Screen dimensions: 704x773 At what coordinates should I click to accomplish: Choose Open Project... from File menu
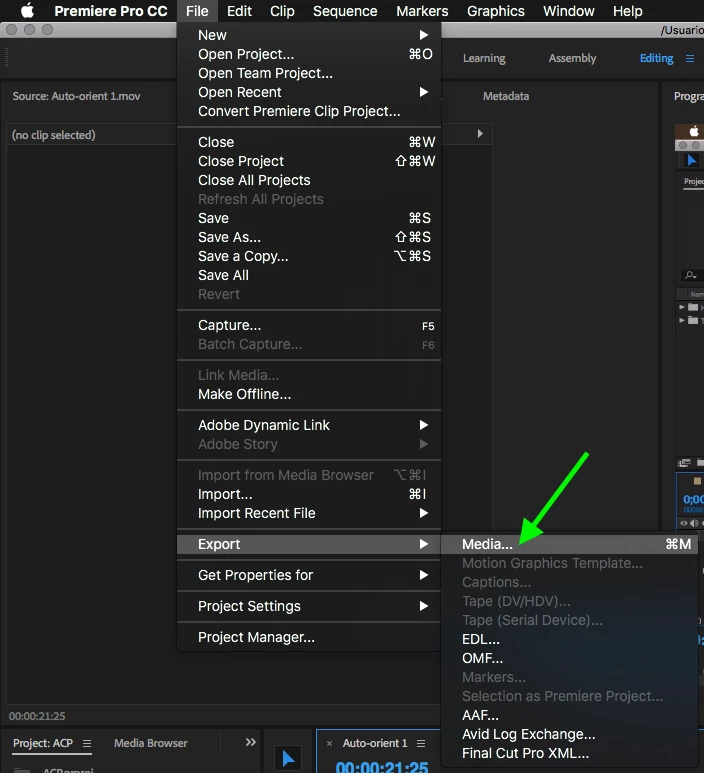309,54
